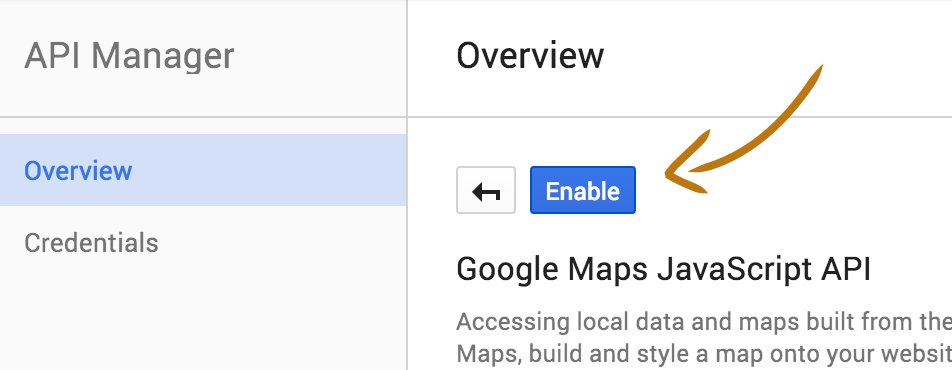Click the API Manager header title
This screenshot has height=370, width=952.
coord(129,56)
